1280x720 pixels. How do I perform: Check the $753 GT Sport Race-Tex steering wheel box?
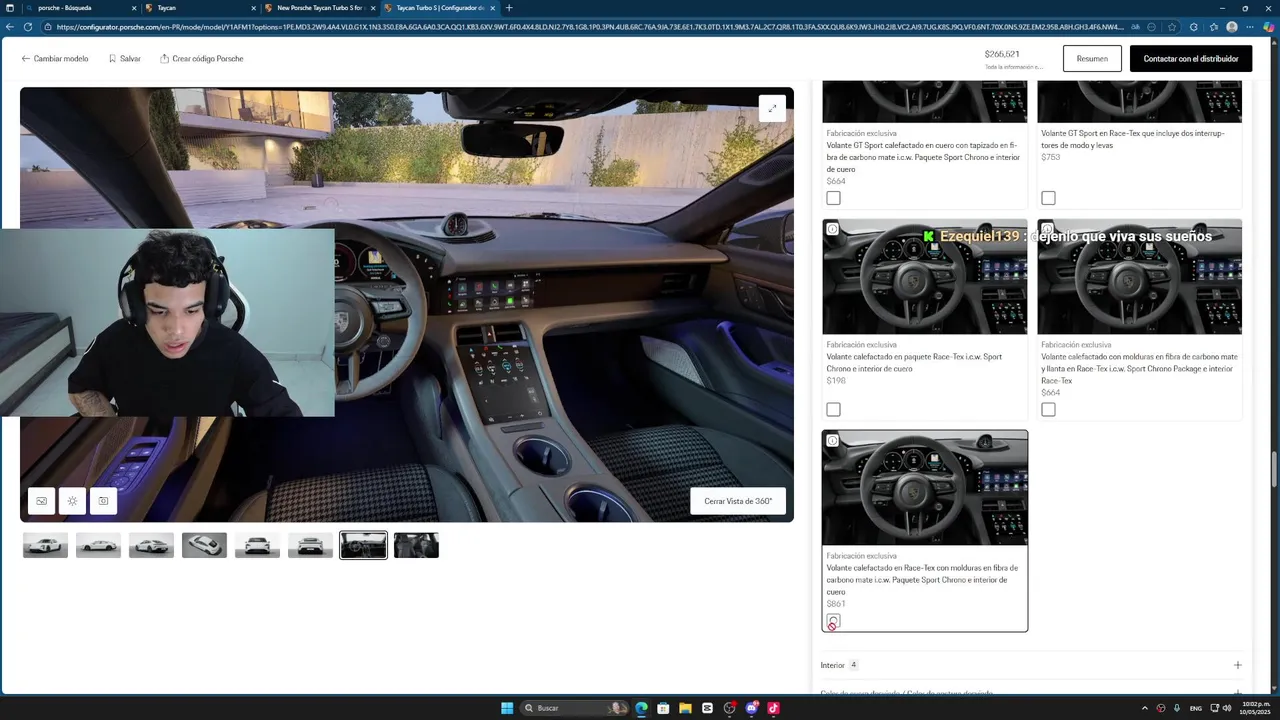(x=1048, y=198)
